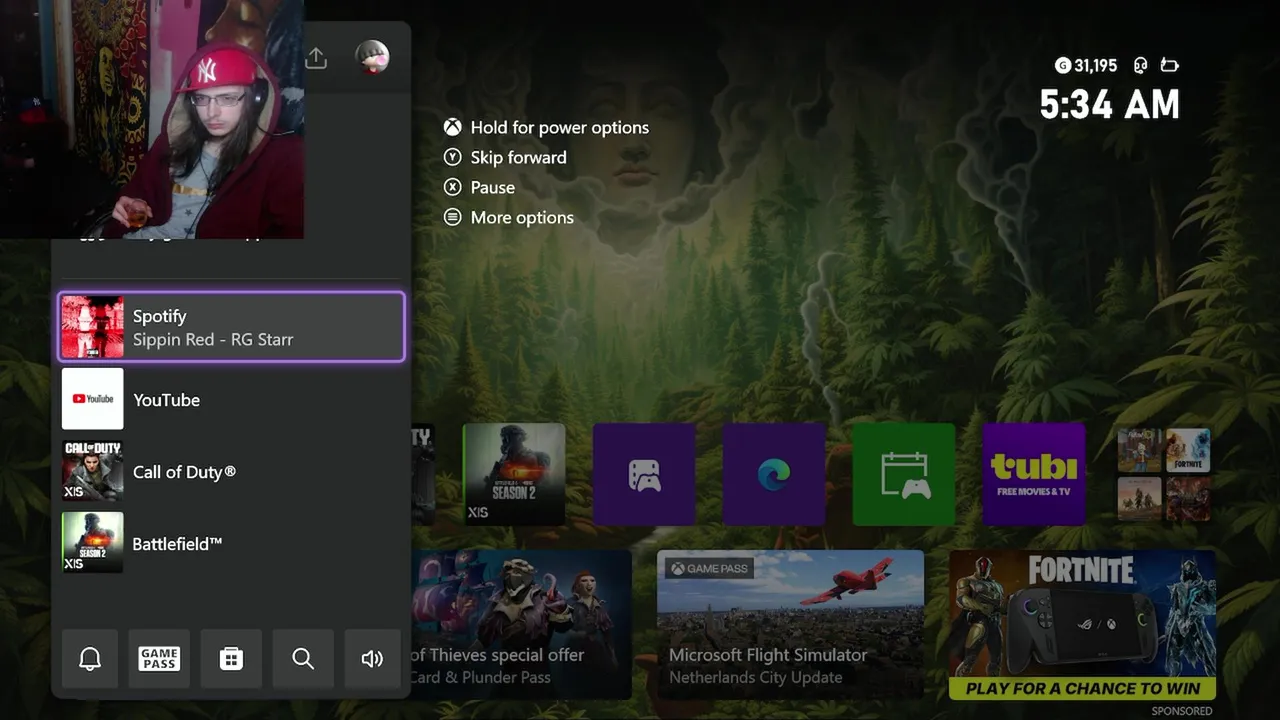Click the GAME PASS badge on Flight Simulator
This screenshot has width=1280, height=720.
[x=710, y=568]
